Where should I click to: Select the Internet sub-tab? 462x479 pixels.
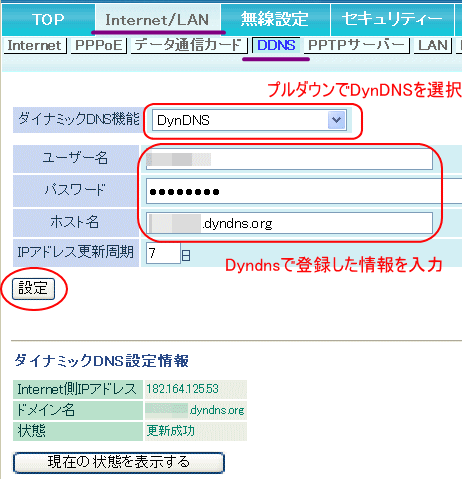click(35, 45)
